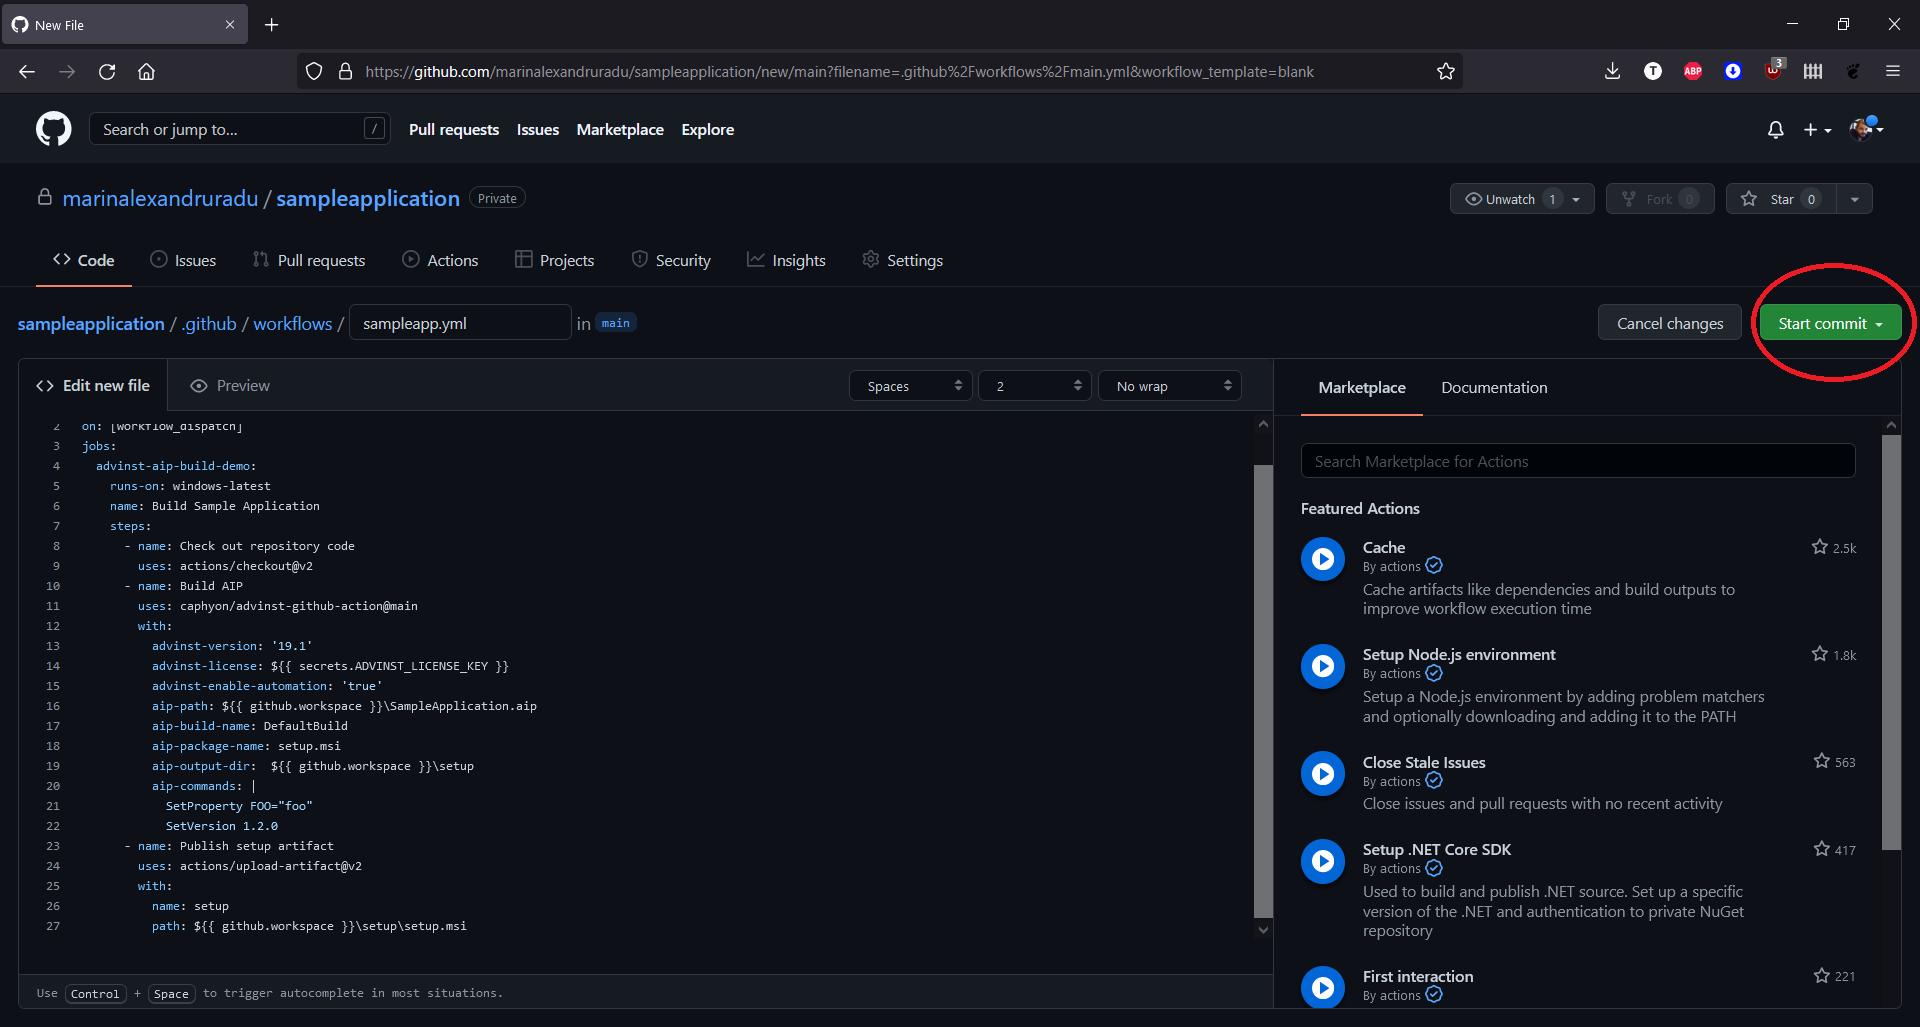Open the repository Settings tab

[x=902, y=260]
